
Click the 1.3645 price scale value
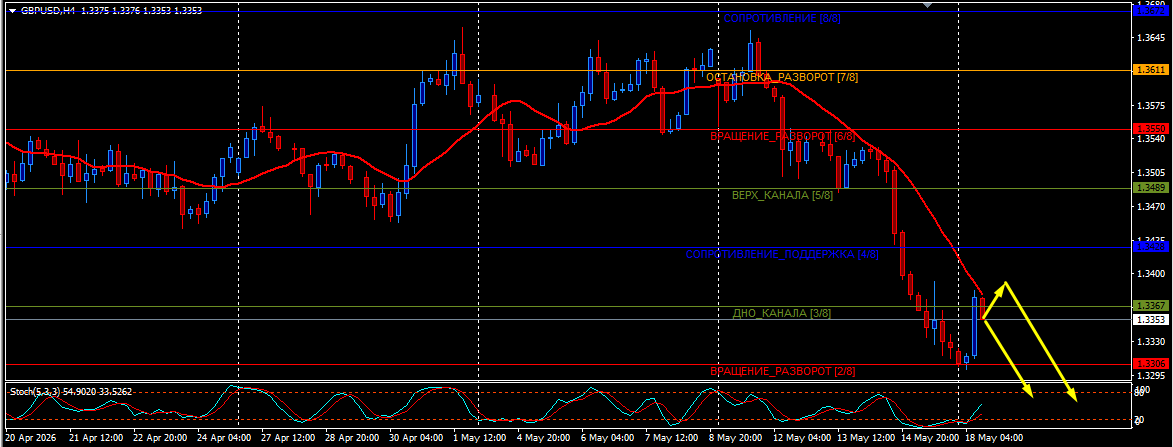[1151, 38]
